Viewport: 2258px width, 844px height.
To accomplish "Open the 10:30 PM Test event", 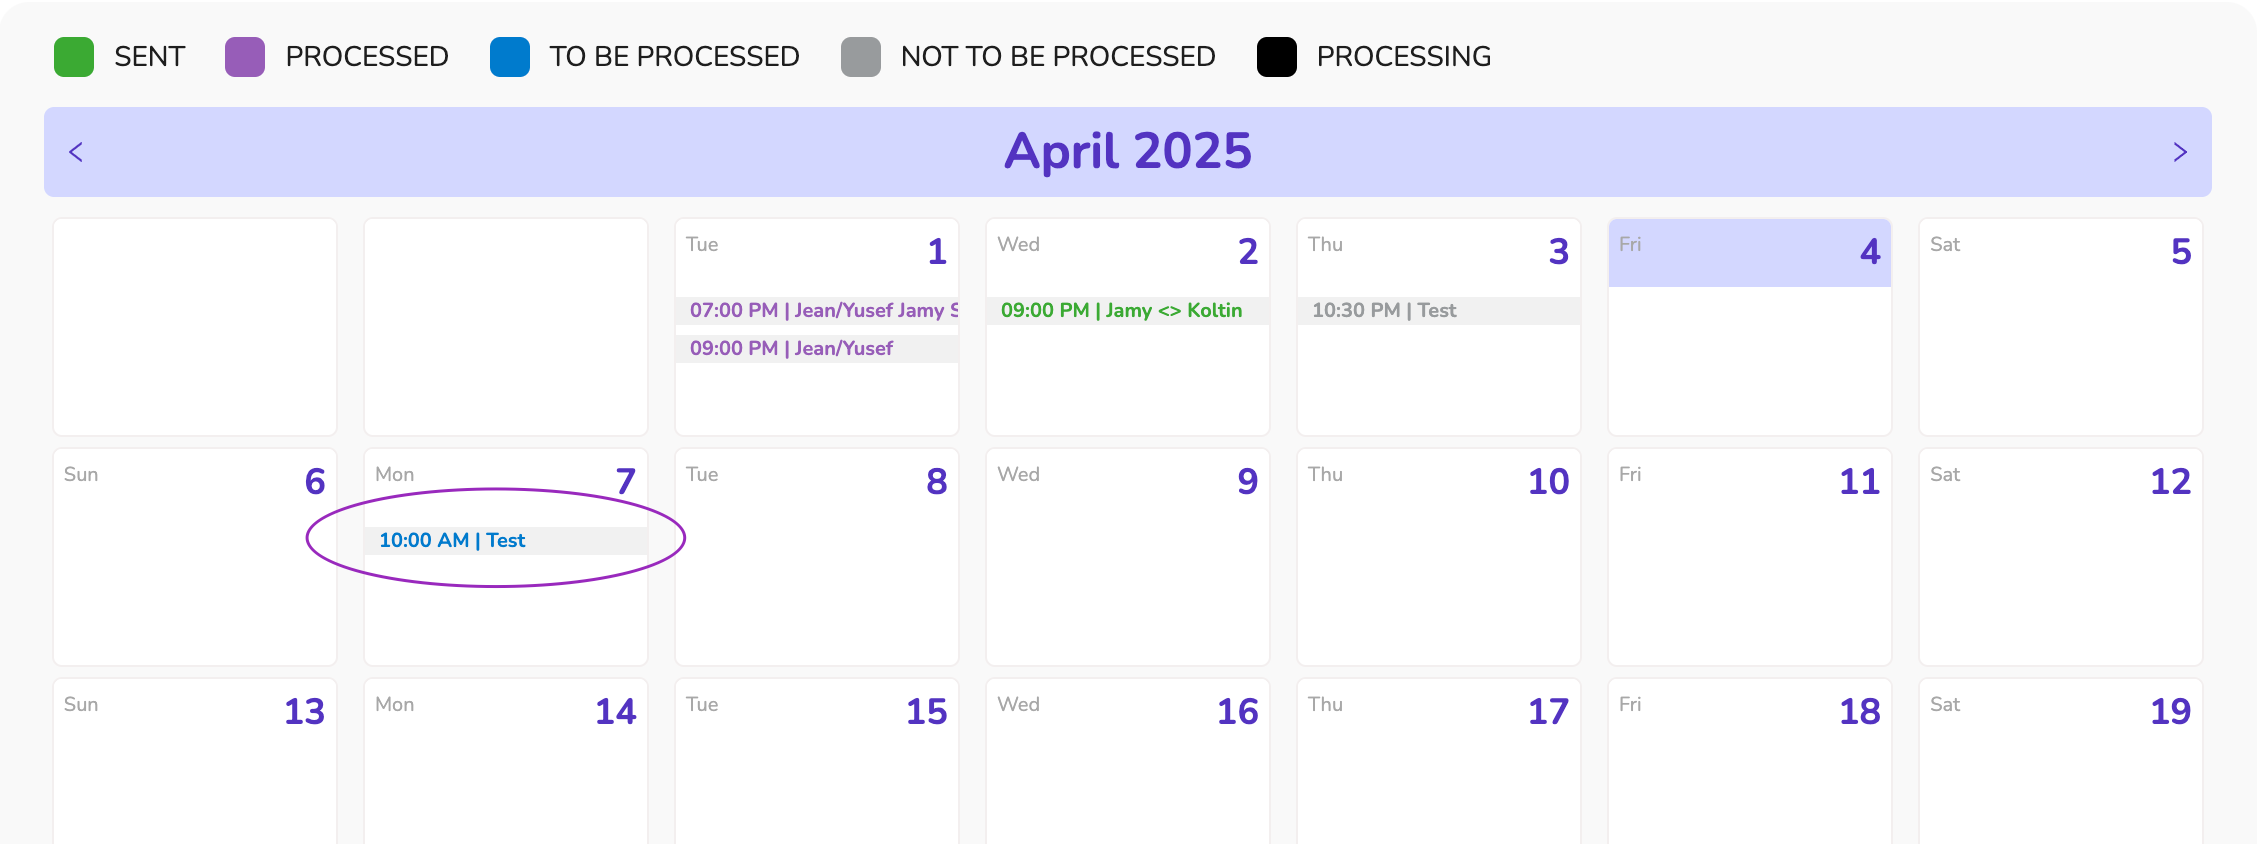I will pyautogui.click(x=1385, y=311).
